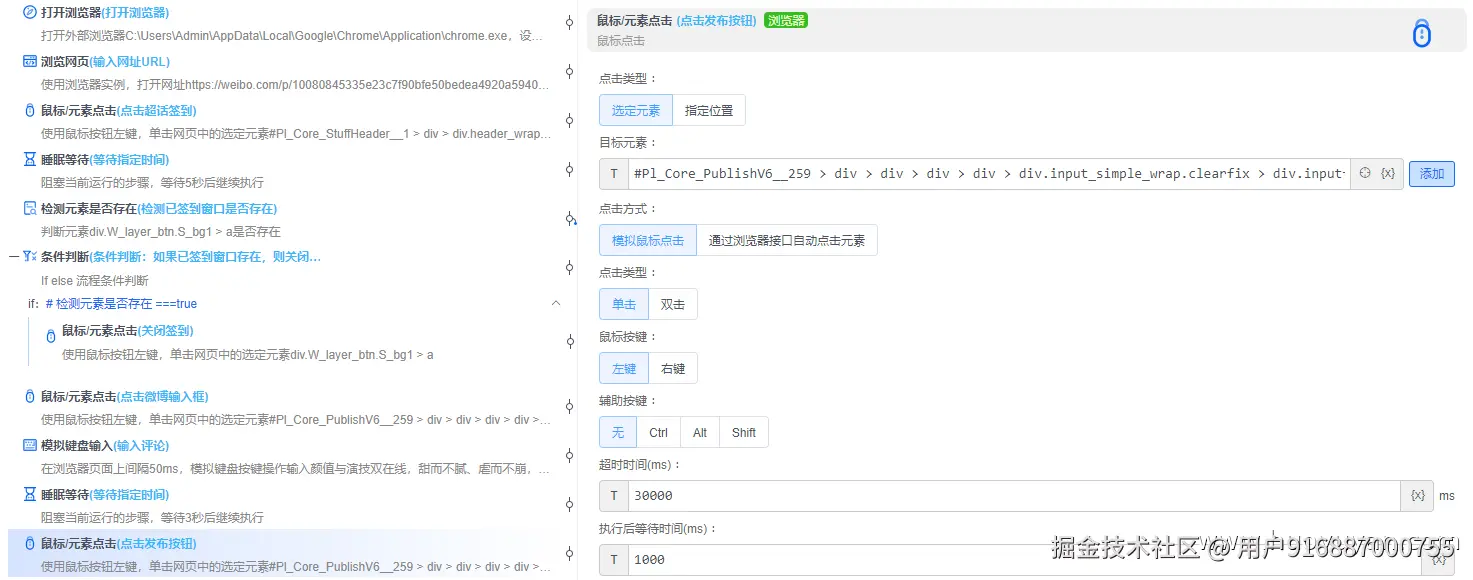Select 选定元素 click type
Viewport: 1473px width, 580px height.
(636, 110)
